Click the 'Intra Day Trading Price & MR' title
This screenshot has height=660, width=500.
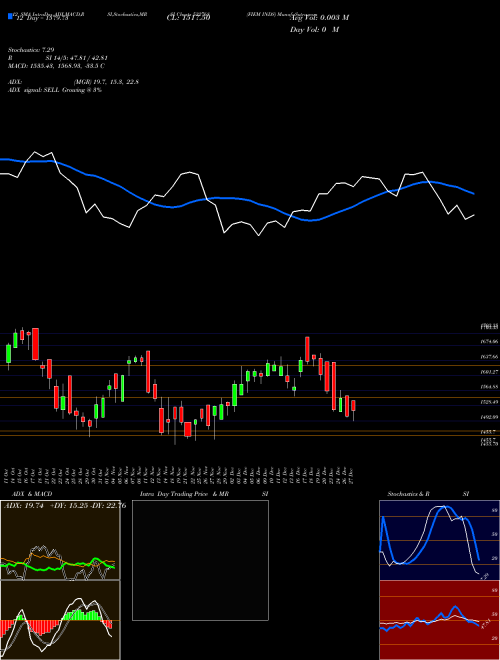184,494
